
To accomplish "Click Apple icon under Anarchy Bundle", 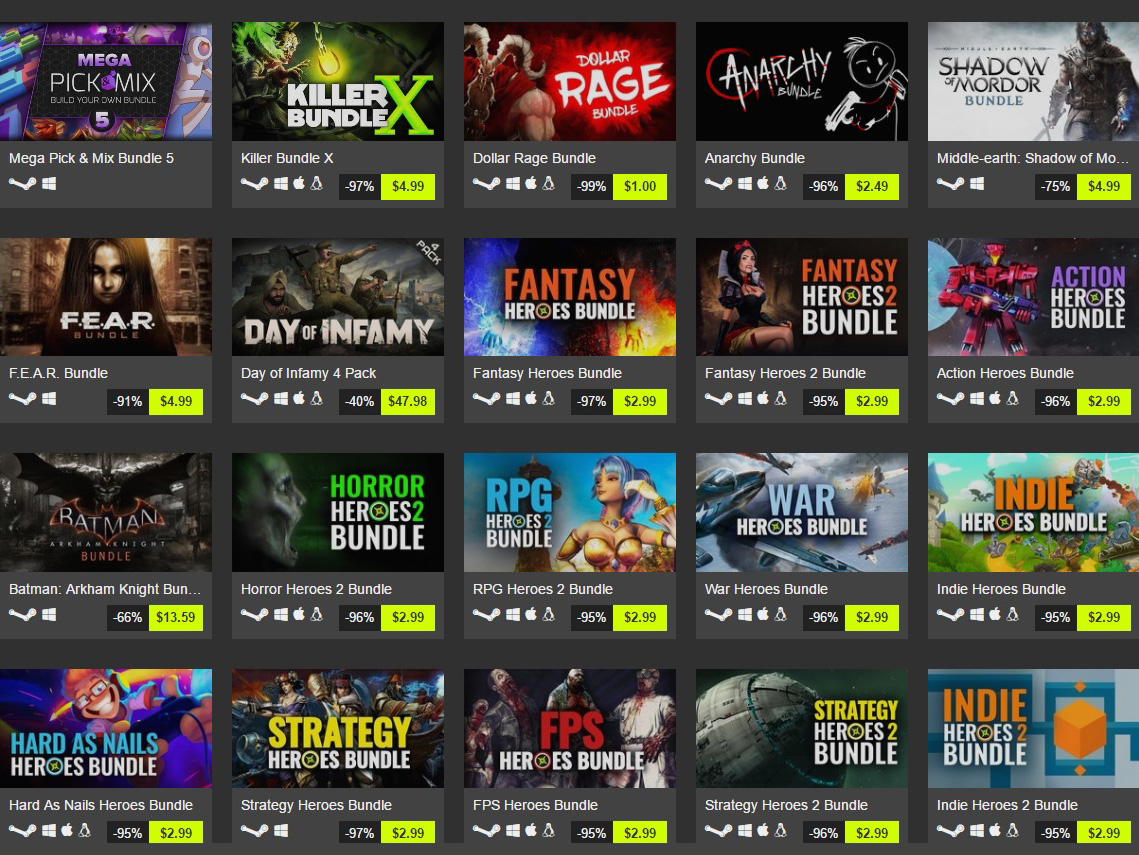I will tap(763, 183).
